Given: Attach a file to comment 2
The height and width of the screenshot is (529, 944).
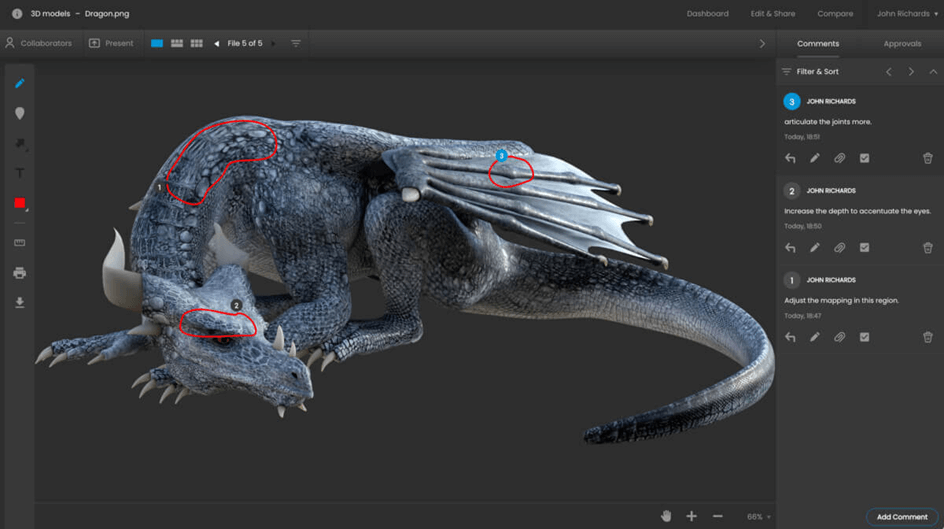Looking at the screenshot, I should pos(839,248).
